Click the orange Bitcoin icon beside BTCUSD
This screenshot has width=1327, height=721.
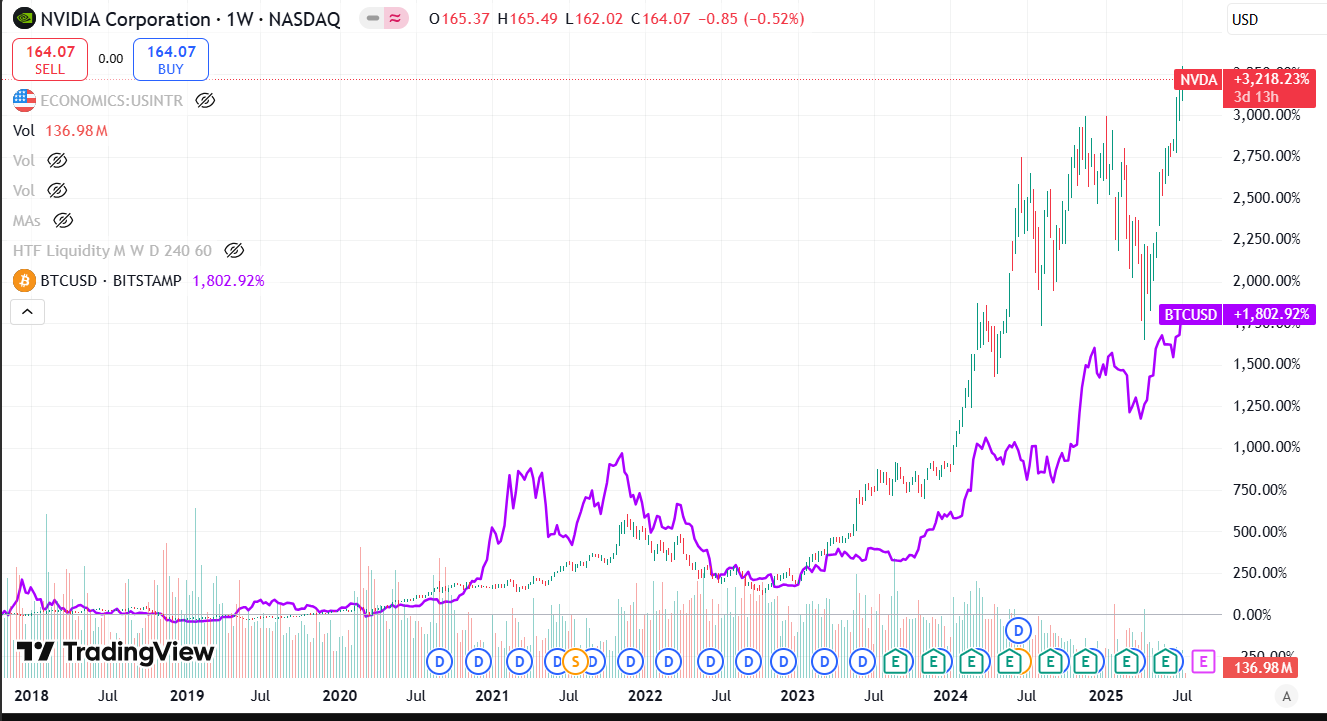[24, 281]
